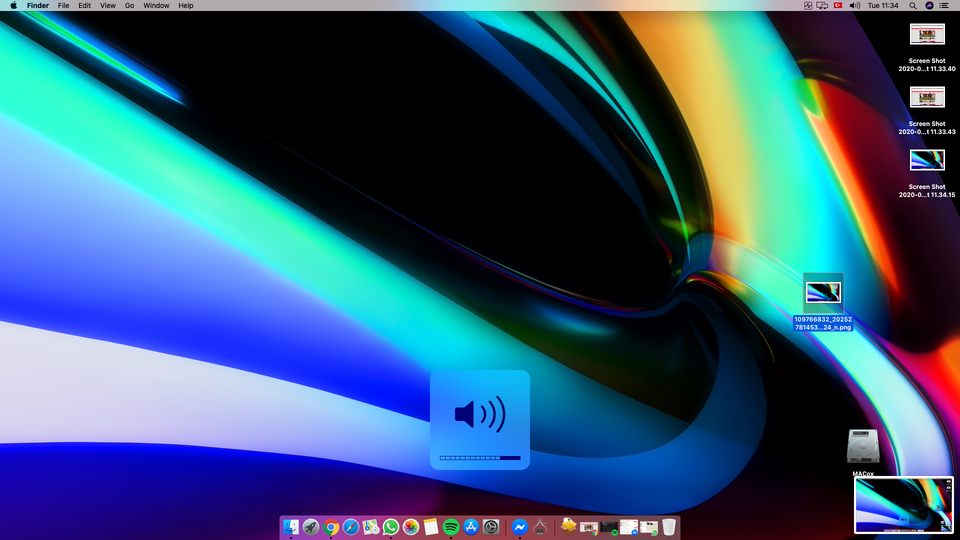The height and width of the screenshot is (540, 960).
Task: Open System Preferences from the dock
Action: click(491, 527)
